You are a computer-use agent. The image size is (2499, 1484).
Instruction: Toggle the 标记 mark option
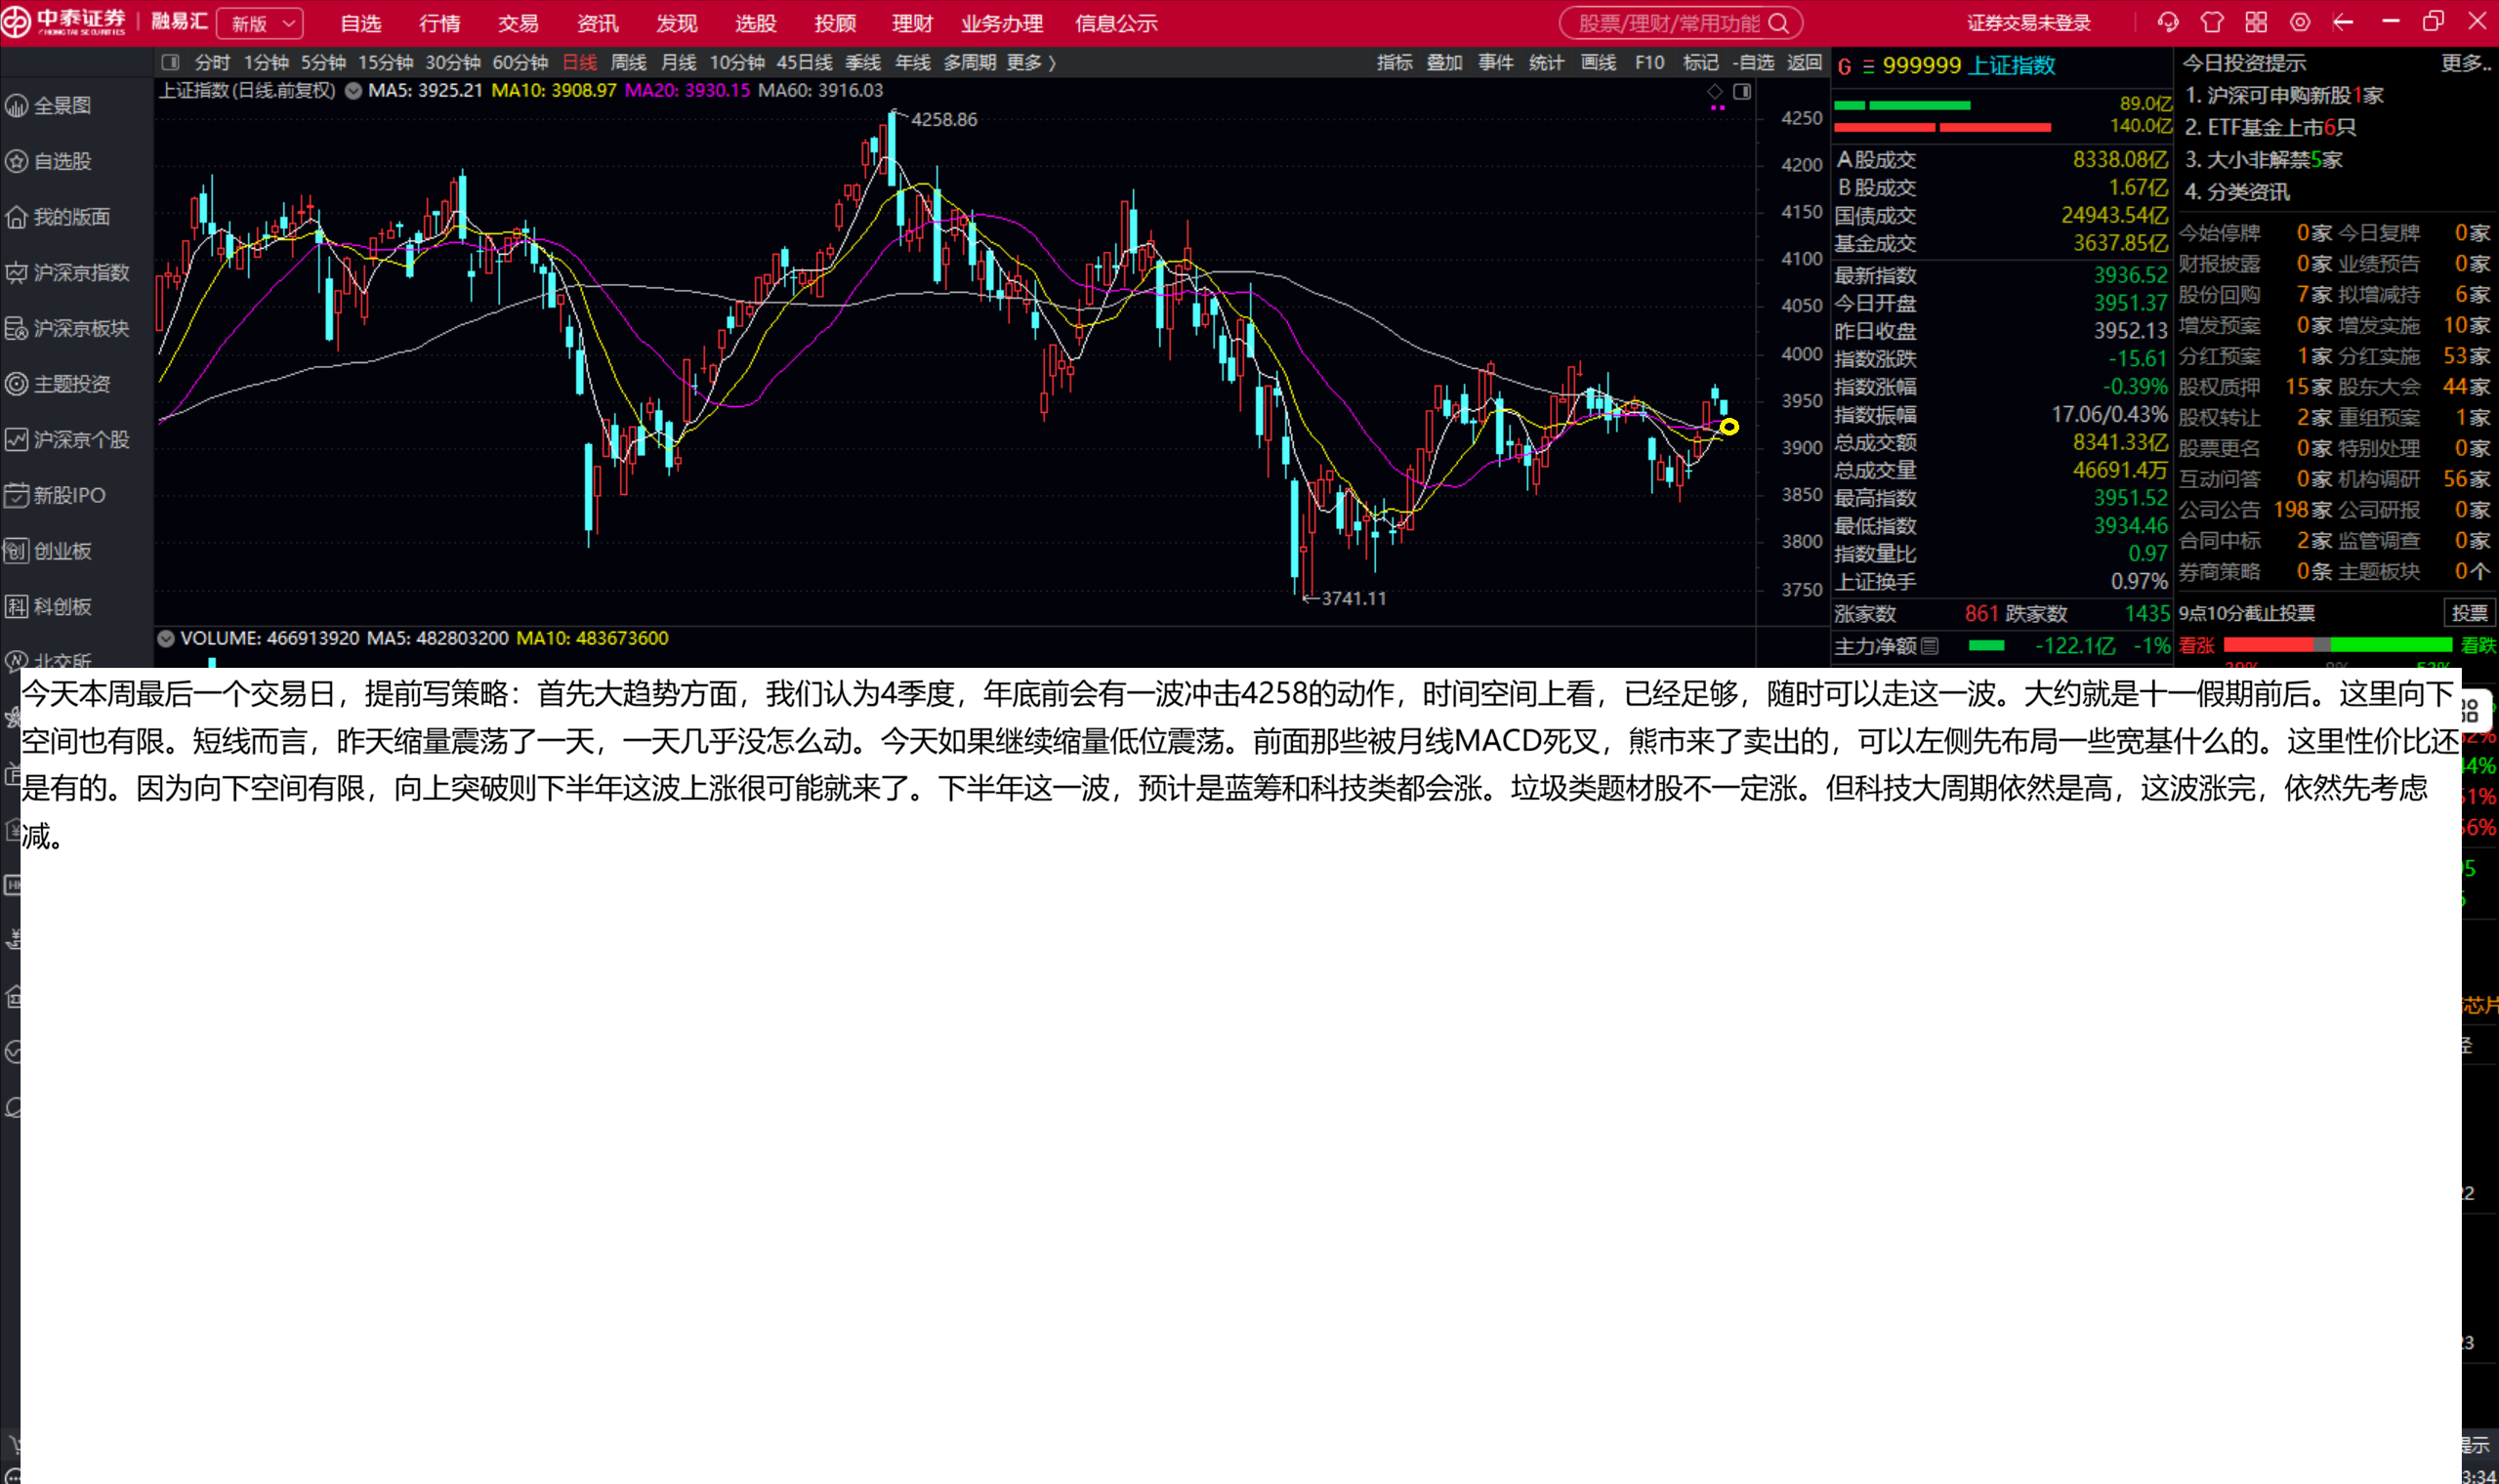(x=1700, y=63)
